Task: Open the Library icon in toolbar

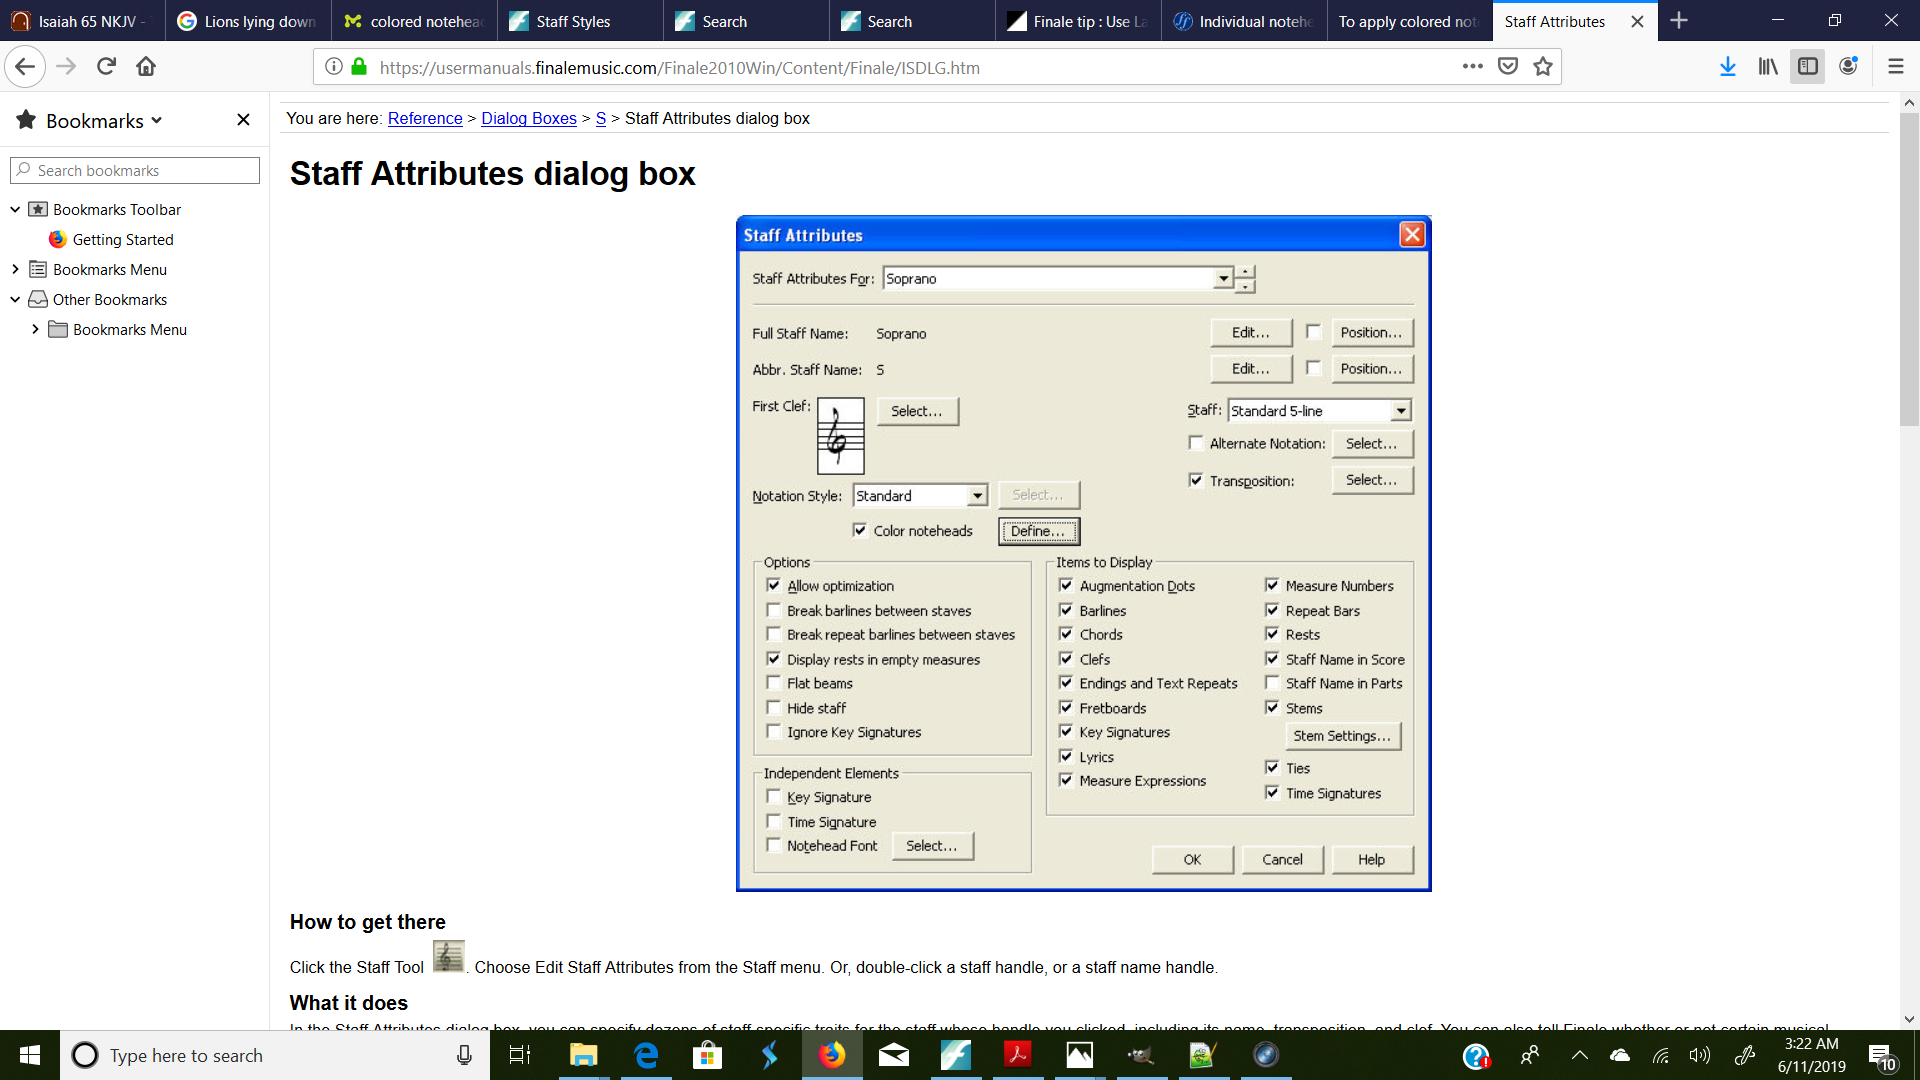Action: (1767, 67)
